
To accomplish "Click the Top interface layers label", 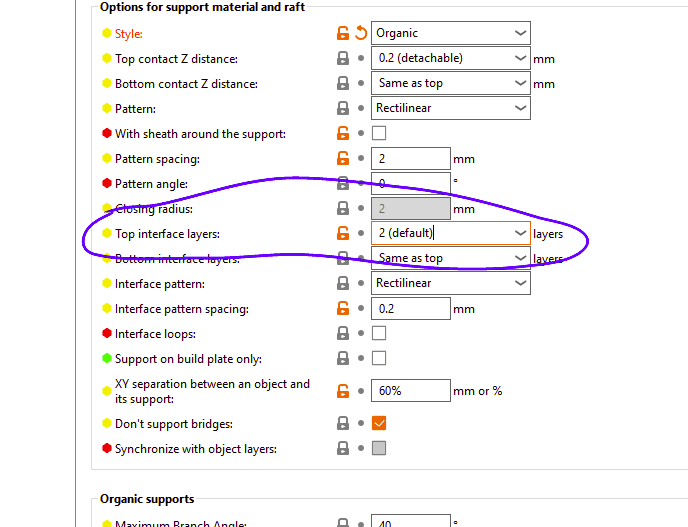I will pyautogui.click(x=167, y=234).
